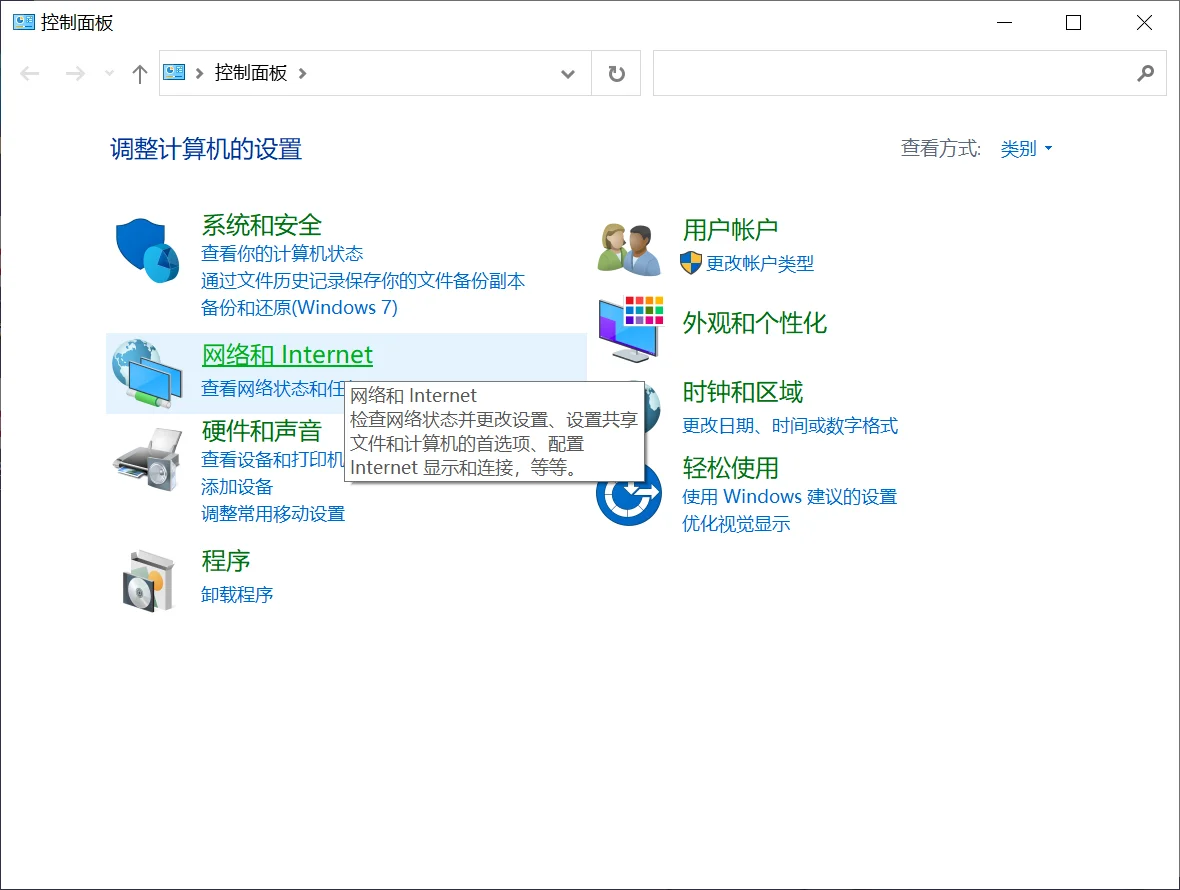Open the 类别 view mode dropdown
1180x890 pixels.
pyautogui.click(x=1026, y=149)
